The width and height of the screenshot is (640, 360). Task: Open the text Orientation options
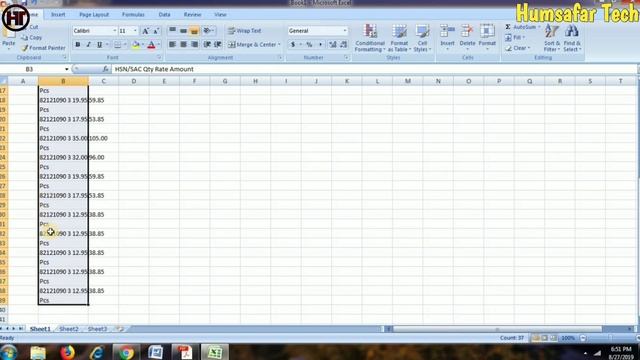point(209,31)
